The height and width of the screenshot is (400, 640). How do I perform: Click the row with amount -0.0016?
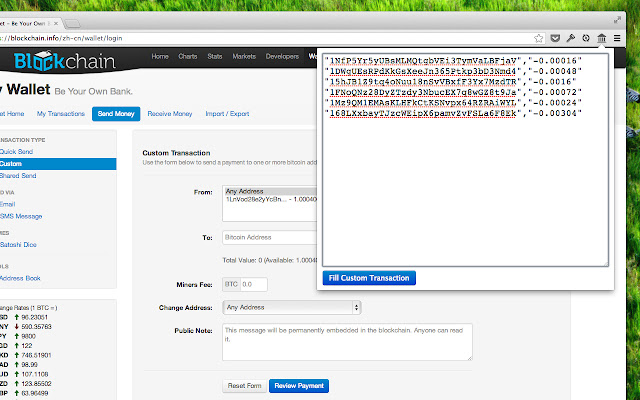(x=451, y=82)
